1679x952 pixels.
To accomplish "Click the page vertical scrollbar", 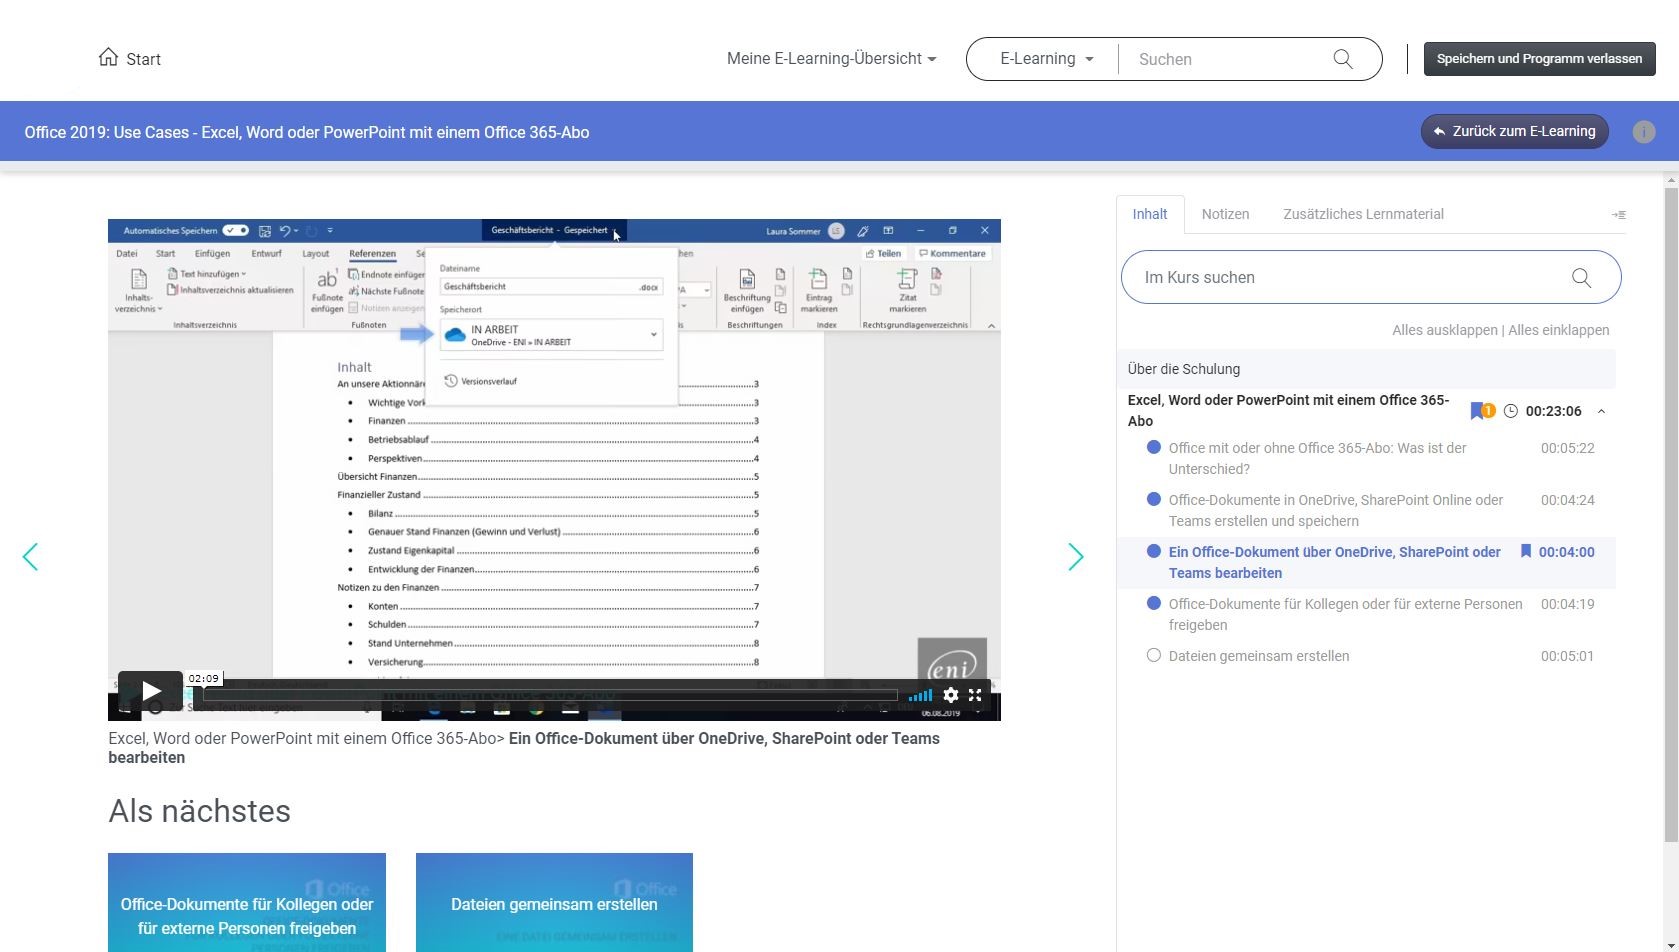I will 1670,515.
